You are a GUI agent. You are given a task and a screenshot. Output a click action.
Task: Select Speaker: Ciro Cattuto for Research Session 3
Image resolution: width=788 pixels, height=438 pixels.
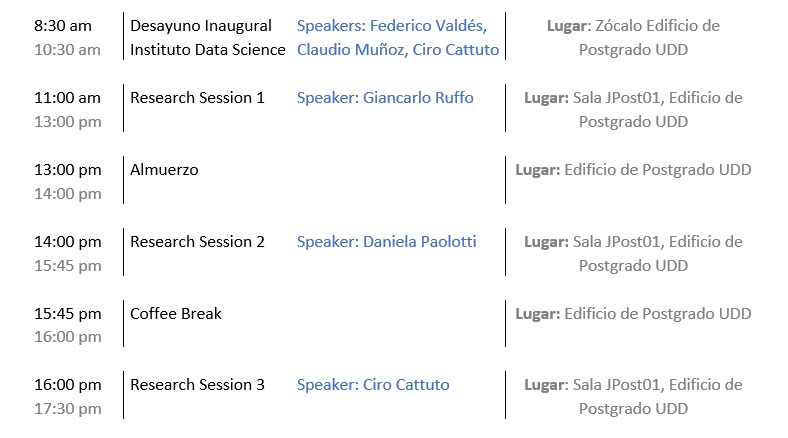pos(373,385)
